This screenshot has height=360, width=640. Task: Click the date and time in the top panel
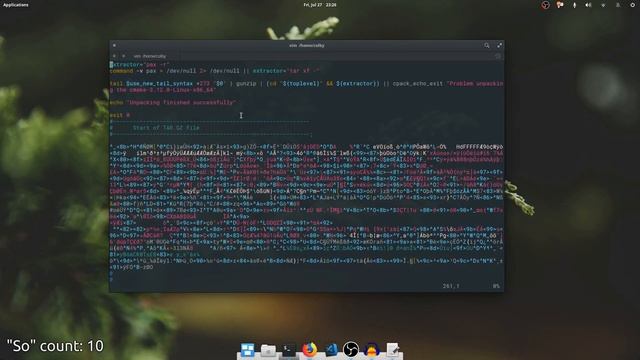click(x=320, y=5)
